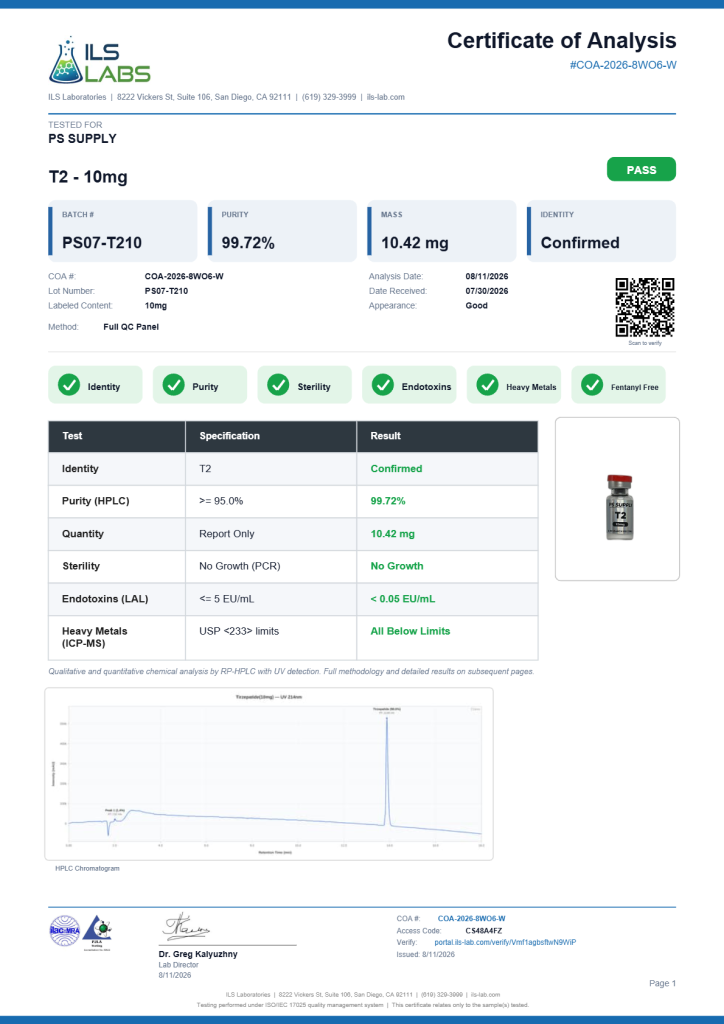Click the Purity (HPLC) test name

[x=95, y=501]
